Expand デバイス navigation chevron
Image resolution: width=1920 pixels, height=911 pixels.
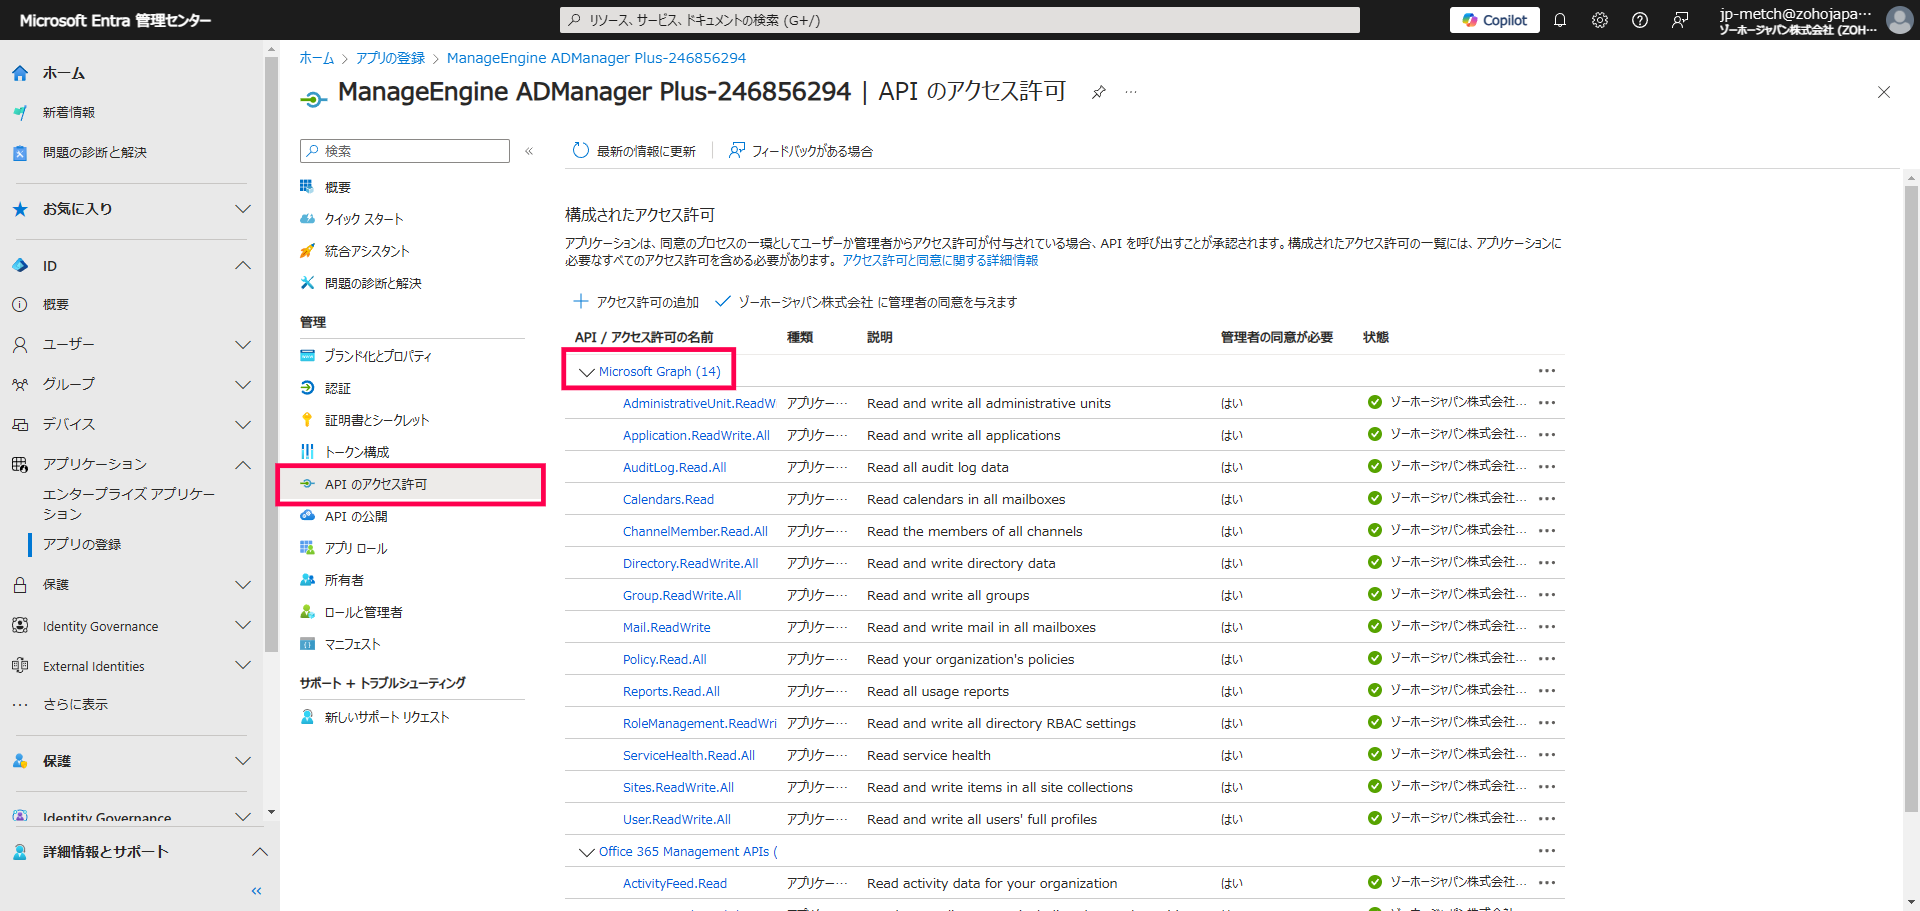click(x=242, y=425)
